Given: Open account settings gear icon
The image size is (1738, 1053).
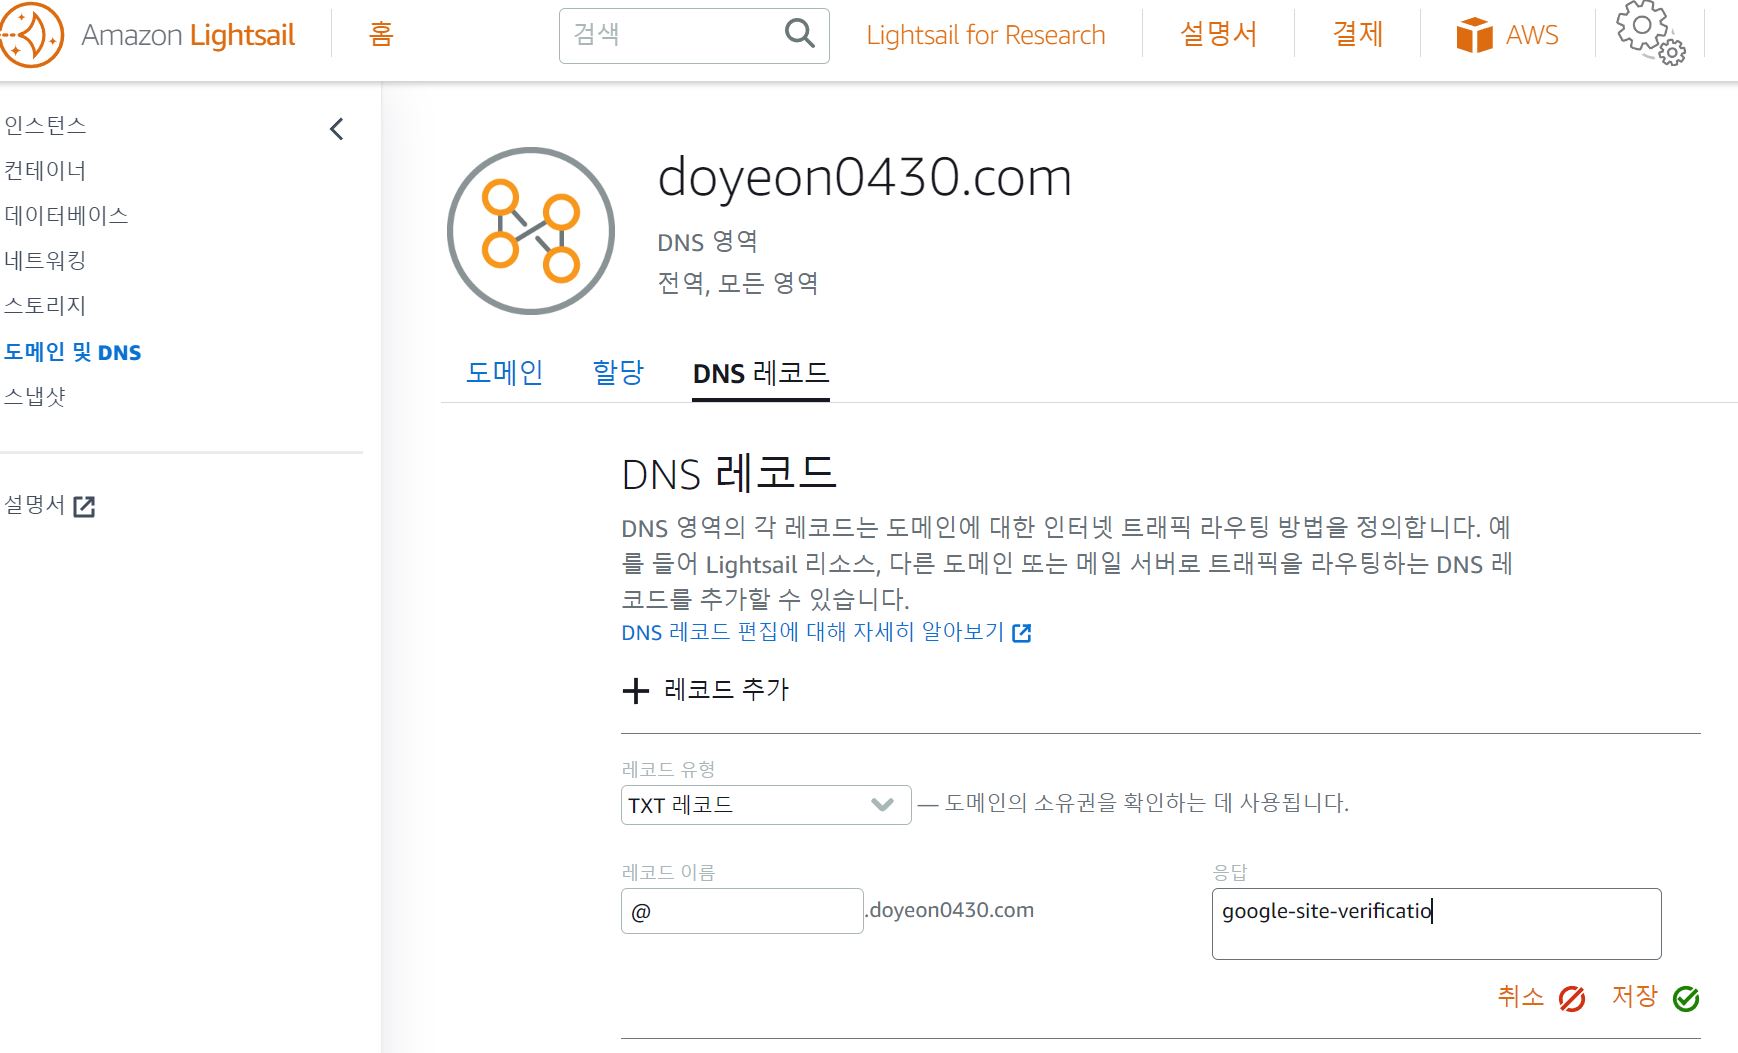Looking at the screenshot, I should click(x=1651, y=33).
